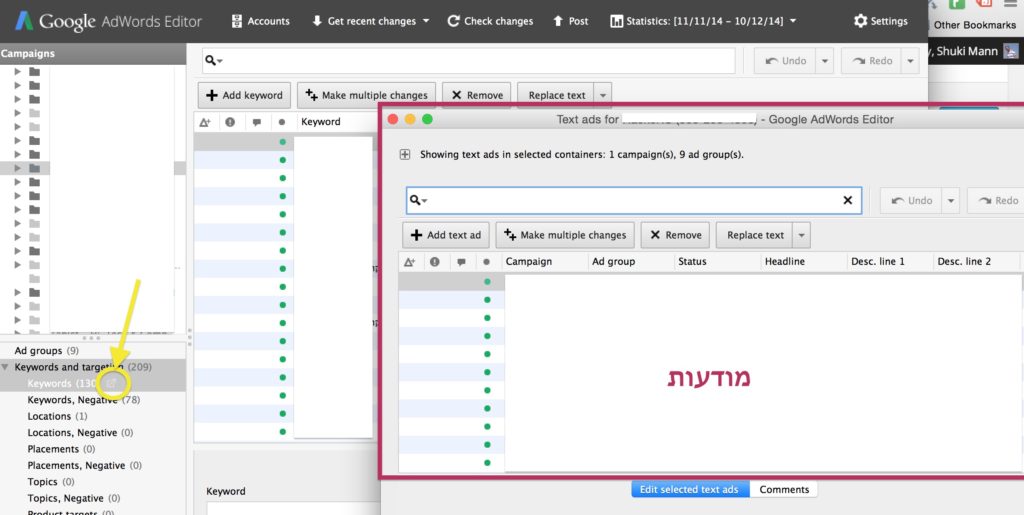
Task: Click Undo in main window
Action: click(786, 61)
